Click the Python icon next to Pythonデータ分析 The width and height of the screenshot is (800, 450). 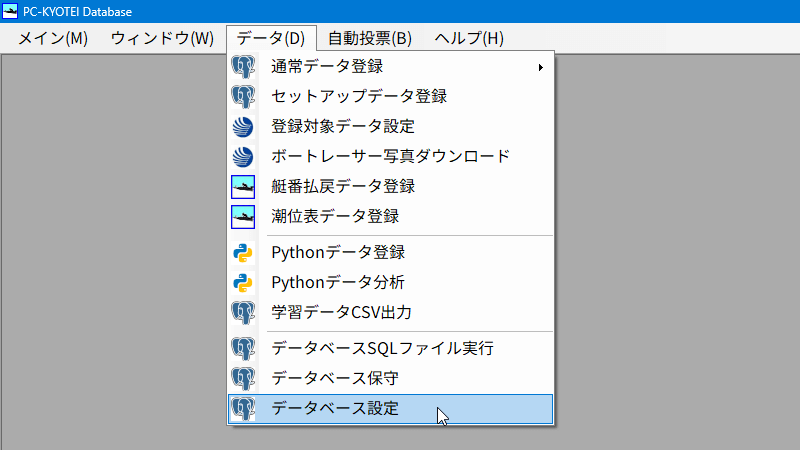click(x=243, y=283)
